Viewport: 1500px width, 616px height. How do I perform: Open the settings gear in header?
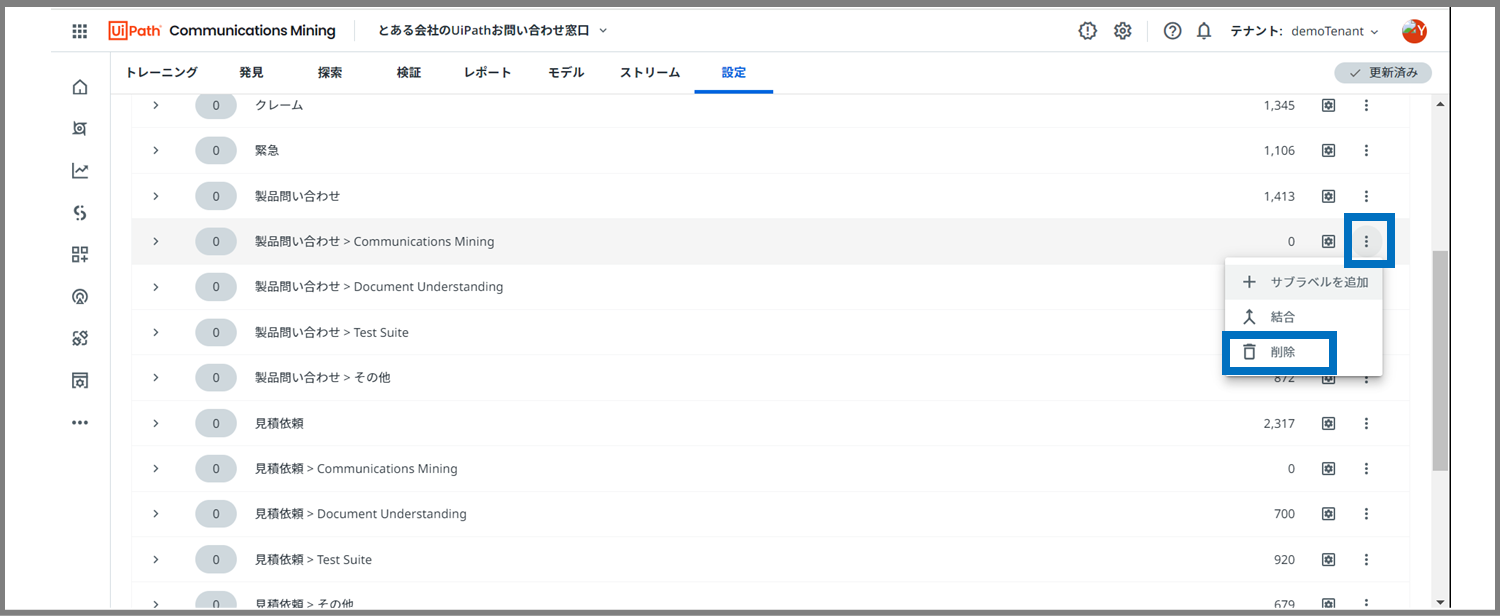coord(1123,31)
